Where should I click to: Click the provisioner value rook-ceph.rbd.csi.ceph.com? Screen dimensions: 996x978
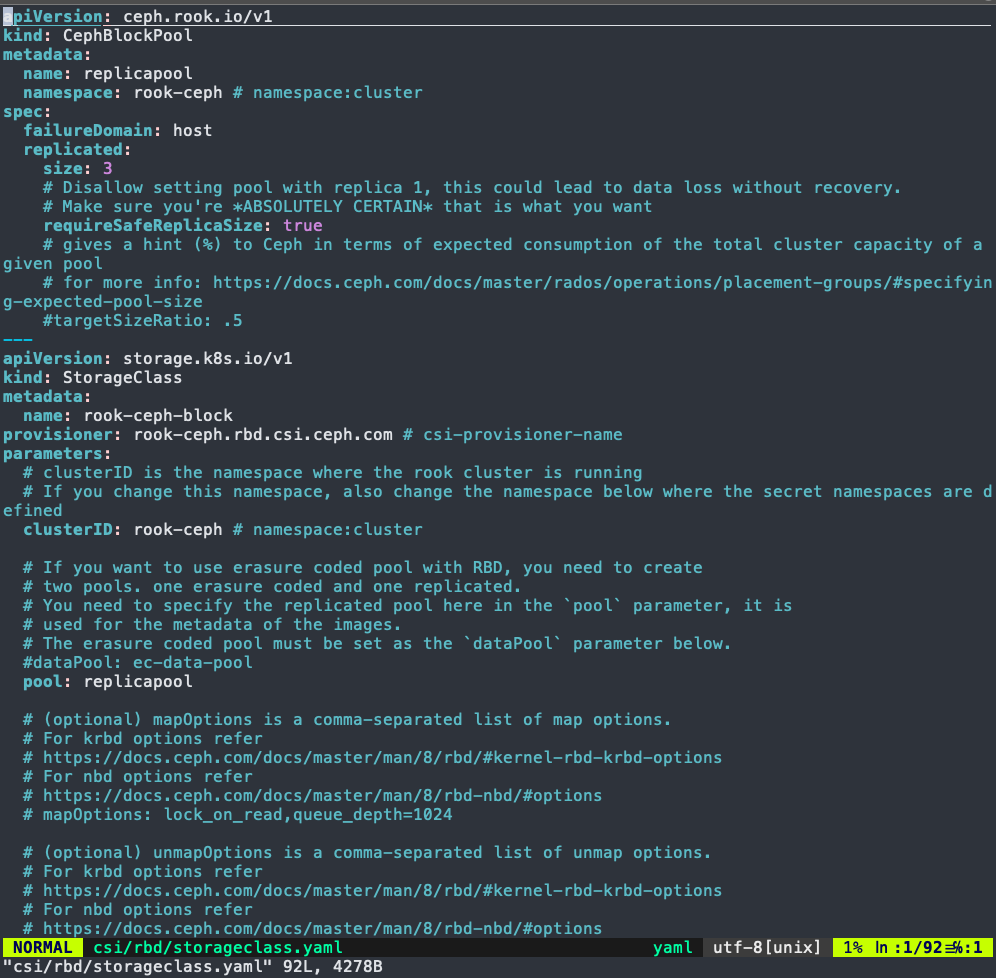click(x=257, y=434)
